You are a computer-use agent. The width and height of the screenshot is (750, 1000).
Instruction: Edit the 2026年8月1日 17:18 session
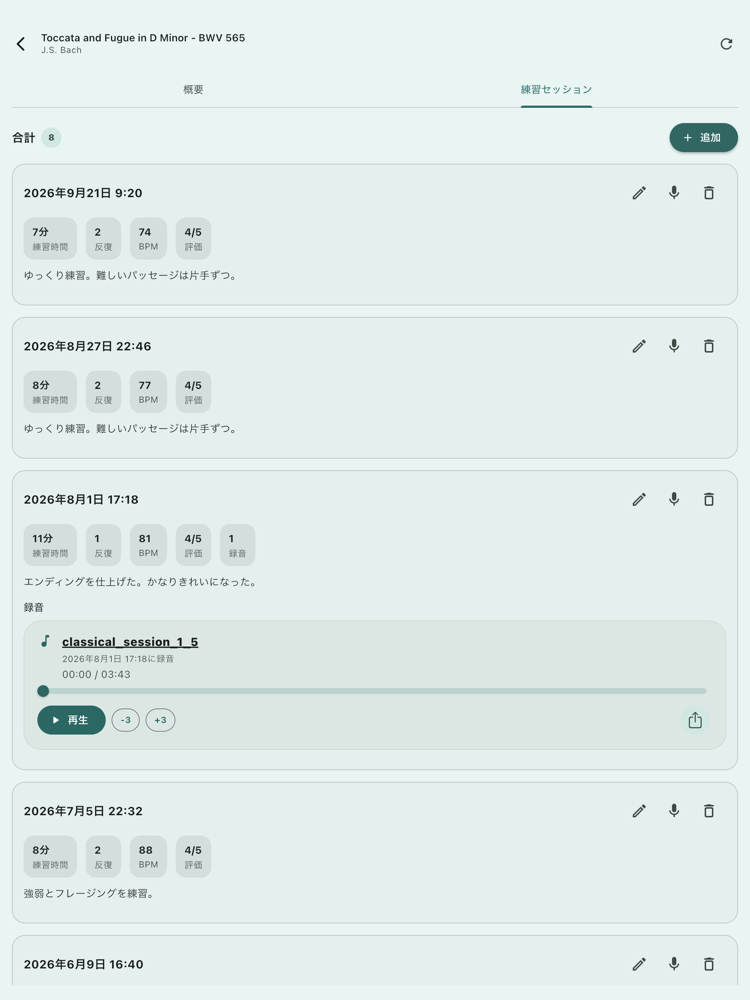[639, 499]
